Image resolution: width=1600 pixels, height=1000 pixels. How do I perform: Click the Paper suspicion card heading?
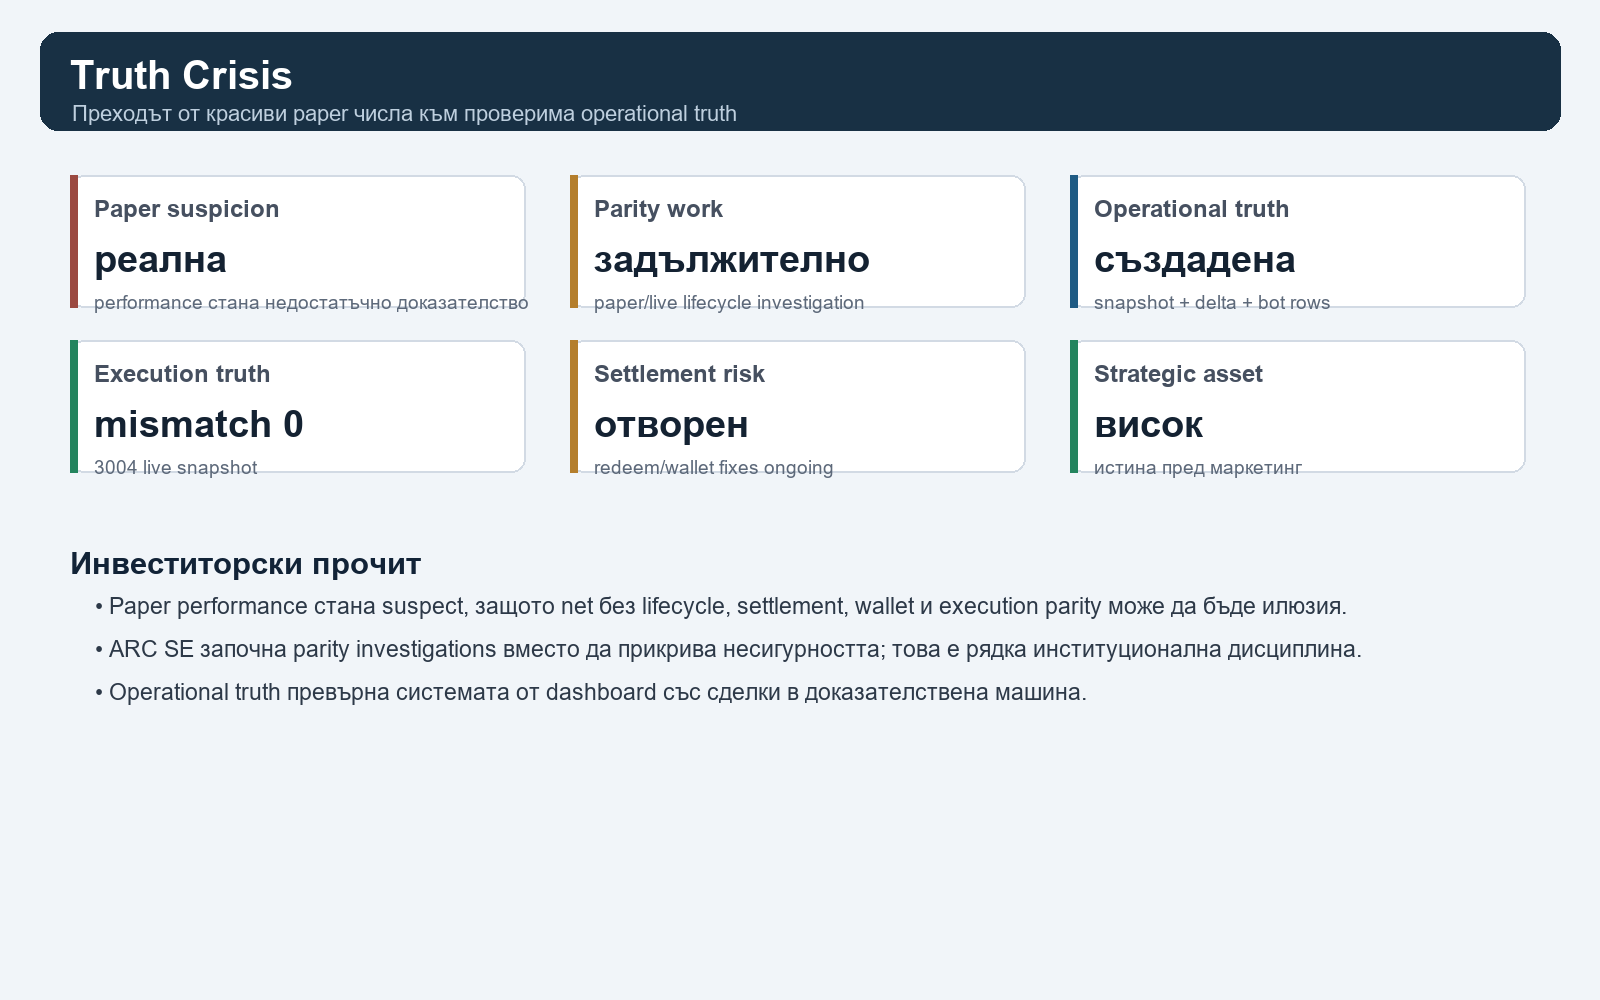click(186, 209)
